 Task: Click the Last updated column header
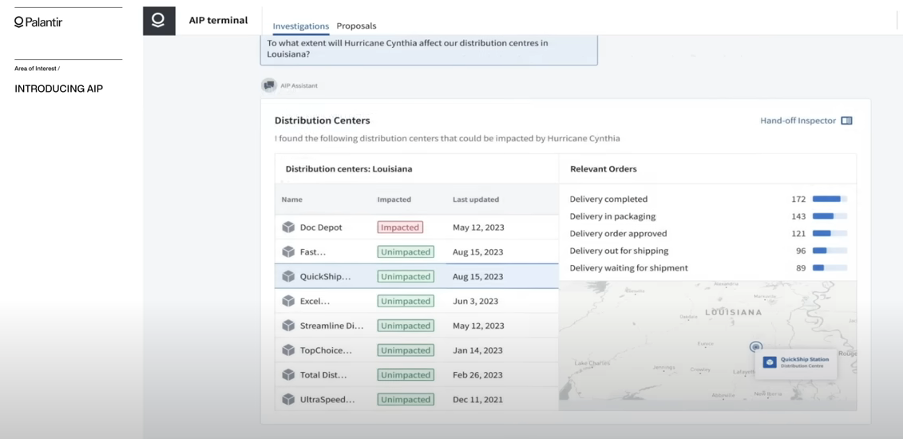coord(476,200)
